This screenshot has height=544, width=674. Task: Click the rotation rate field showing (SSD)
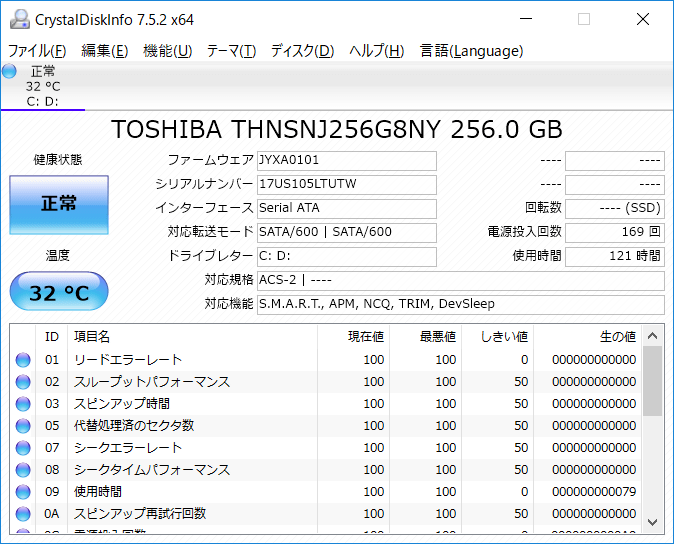point(615,209)
